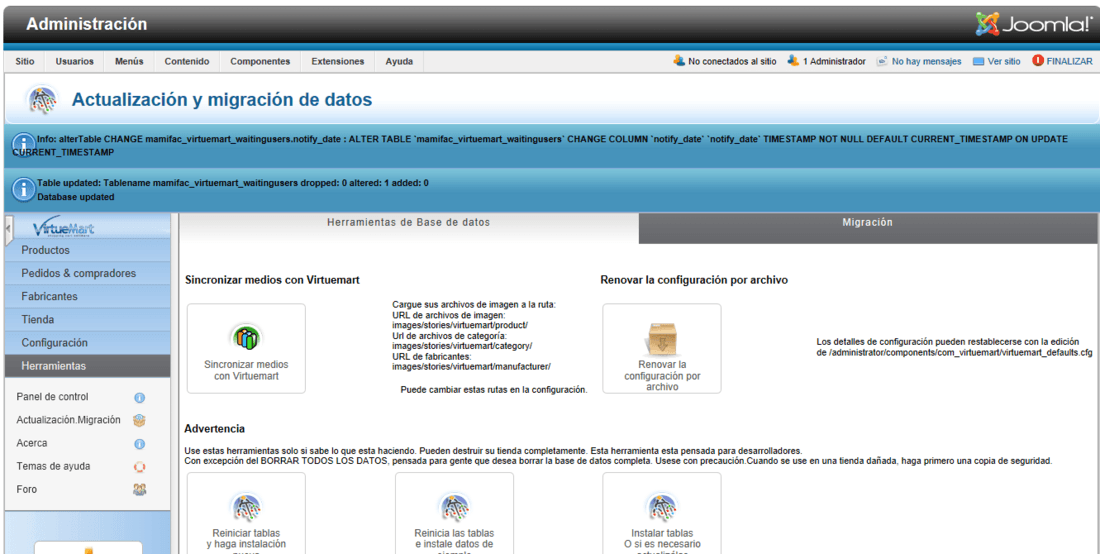Click 'Puede cambiar estas rutas en la configuración.' text

coord(494,389)
